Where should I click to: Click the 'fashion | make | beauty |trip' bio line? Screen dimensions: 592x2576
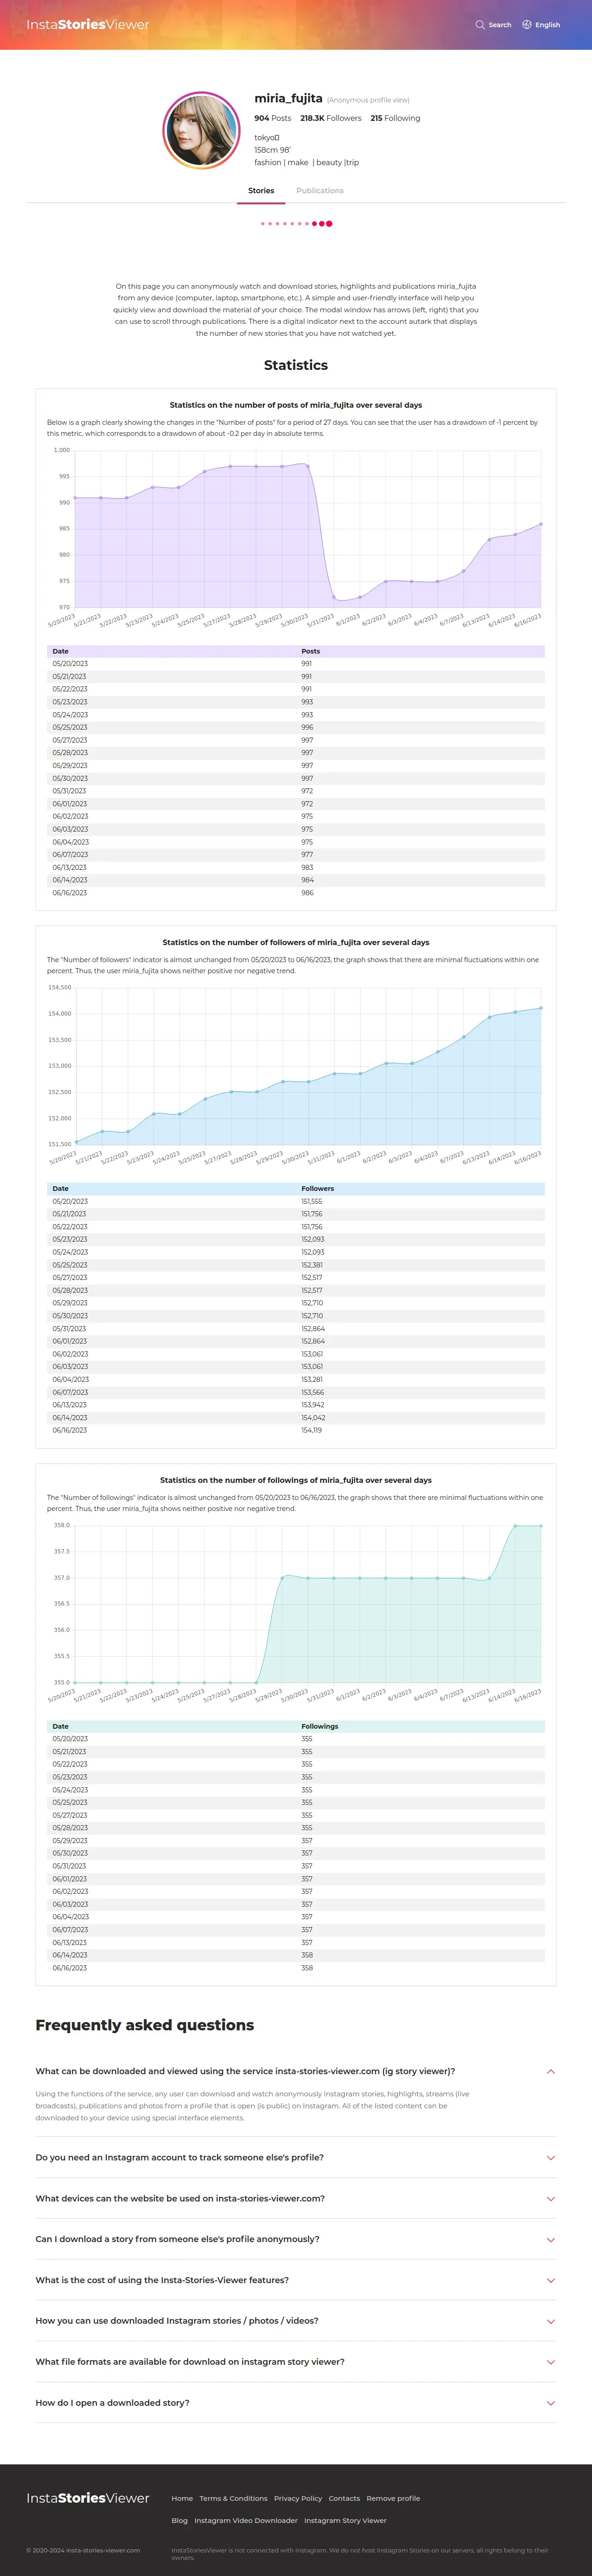[x=306, y=162]
